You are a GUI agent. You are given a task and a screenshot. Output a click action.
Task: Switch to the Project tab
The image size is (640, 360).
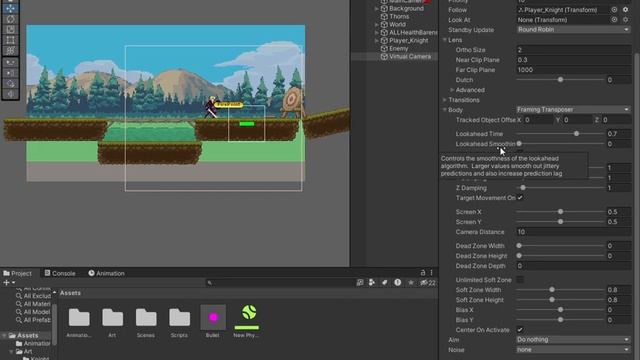pyautogui.click(x=18, y=273)
